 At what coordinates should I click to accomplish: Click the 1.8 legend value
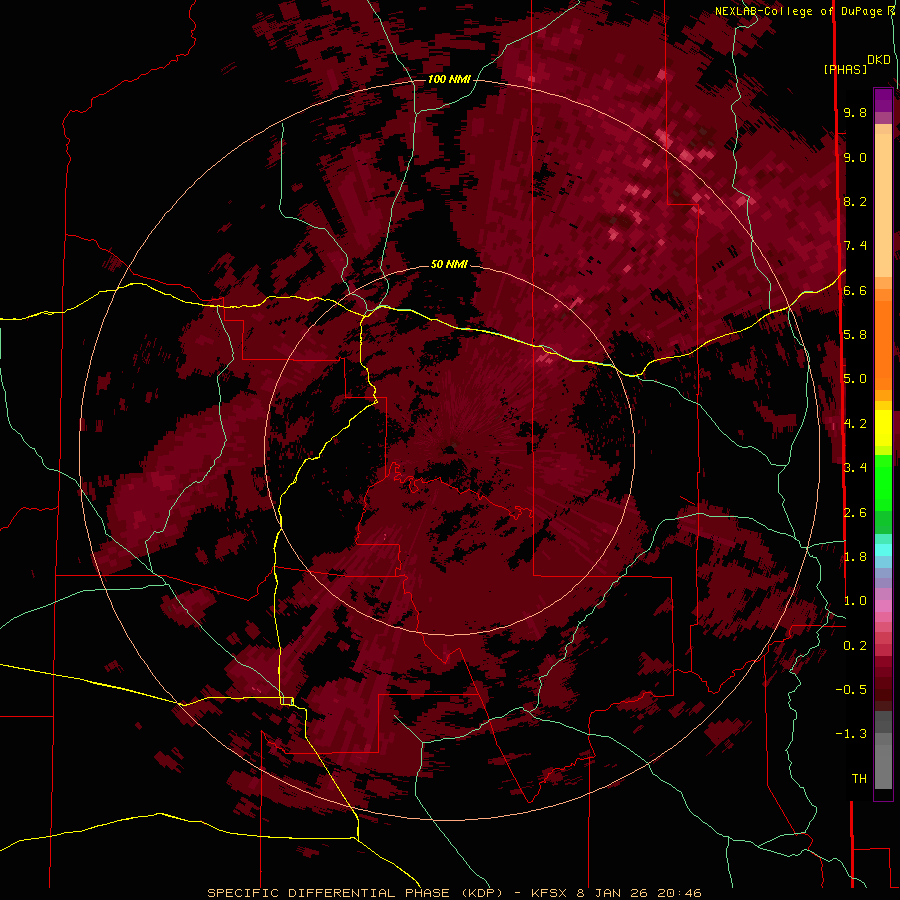click(855, 557)
